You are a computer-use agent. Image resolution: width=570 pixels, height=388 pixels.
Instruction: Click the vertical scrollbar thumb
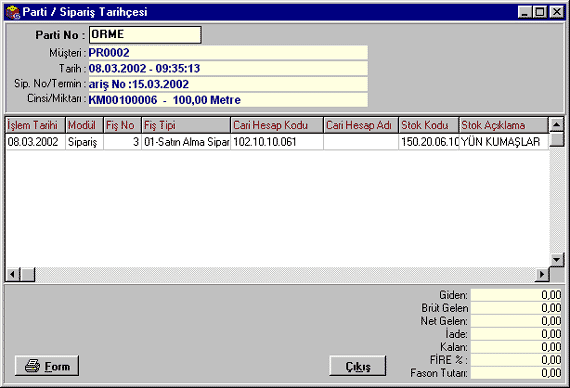click(556, 140)
